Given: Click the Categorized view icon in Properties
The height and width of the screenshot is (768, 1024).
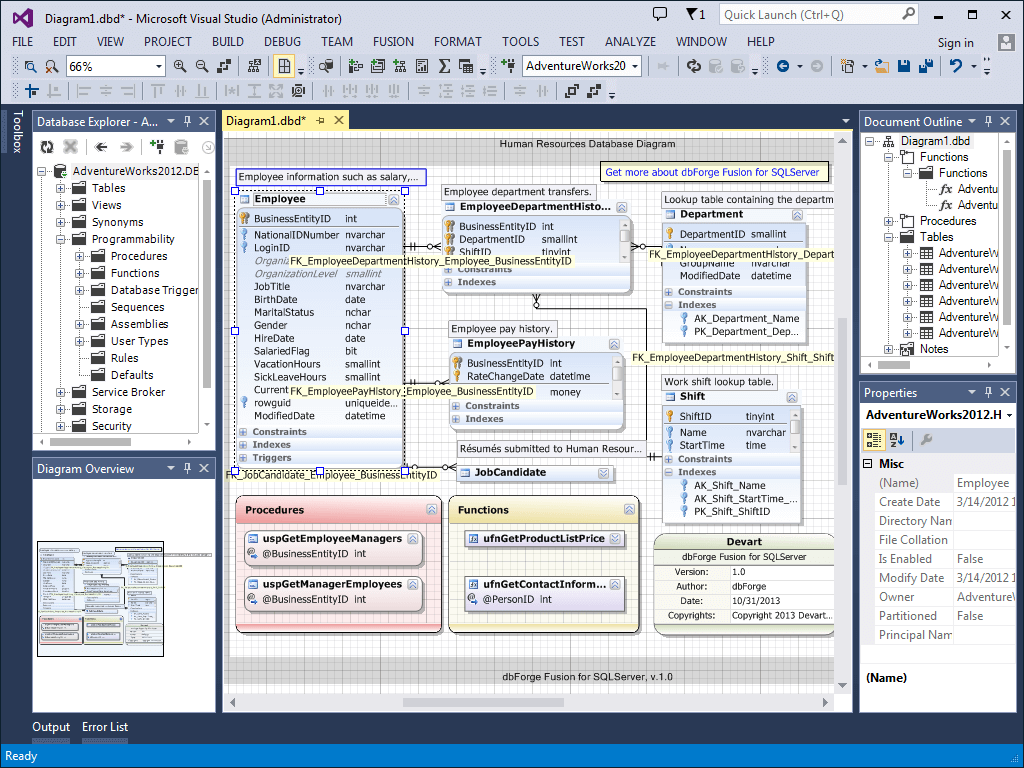Looking at the screenshot, I should click(x=874, y=440).
